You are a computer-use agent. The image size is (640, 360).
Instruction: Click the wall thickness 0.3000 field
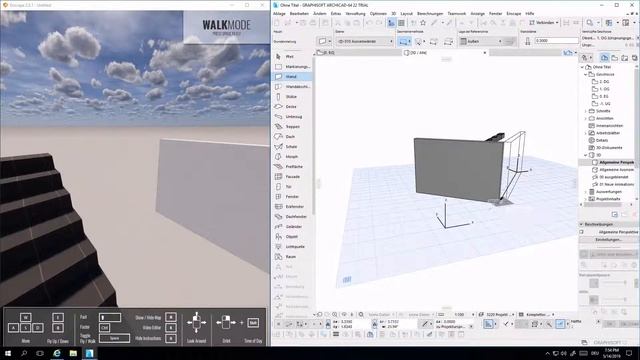point(556,41)
